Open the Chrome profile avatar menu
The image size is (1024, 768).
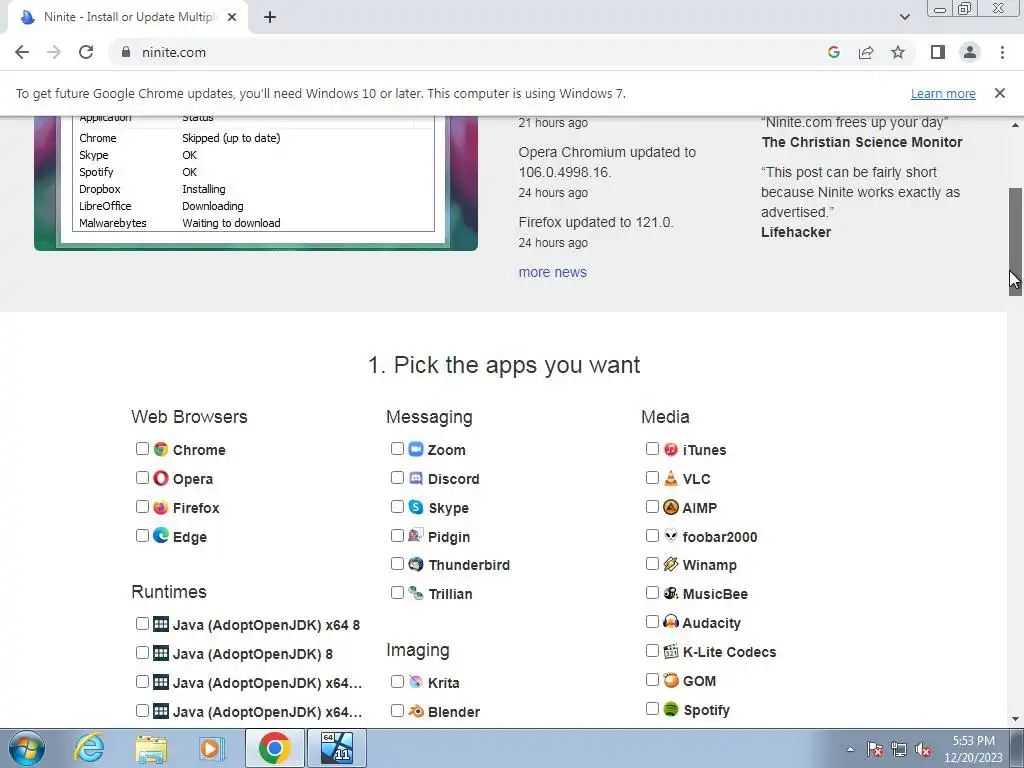pos(970,52)
